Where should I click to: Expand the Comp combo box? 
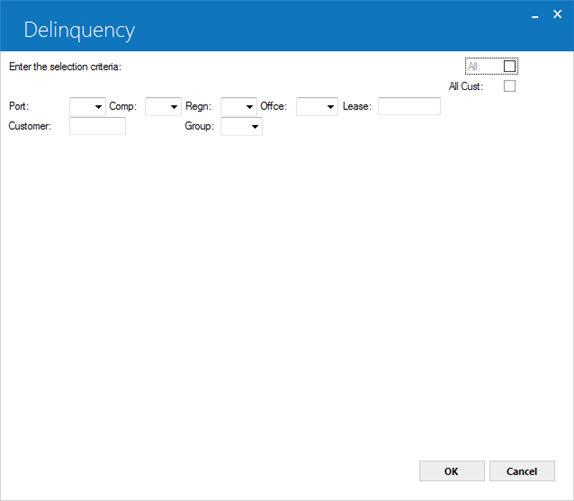163,106
